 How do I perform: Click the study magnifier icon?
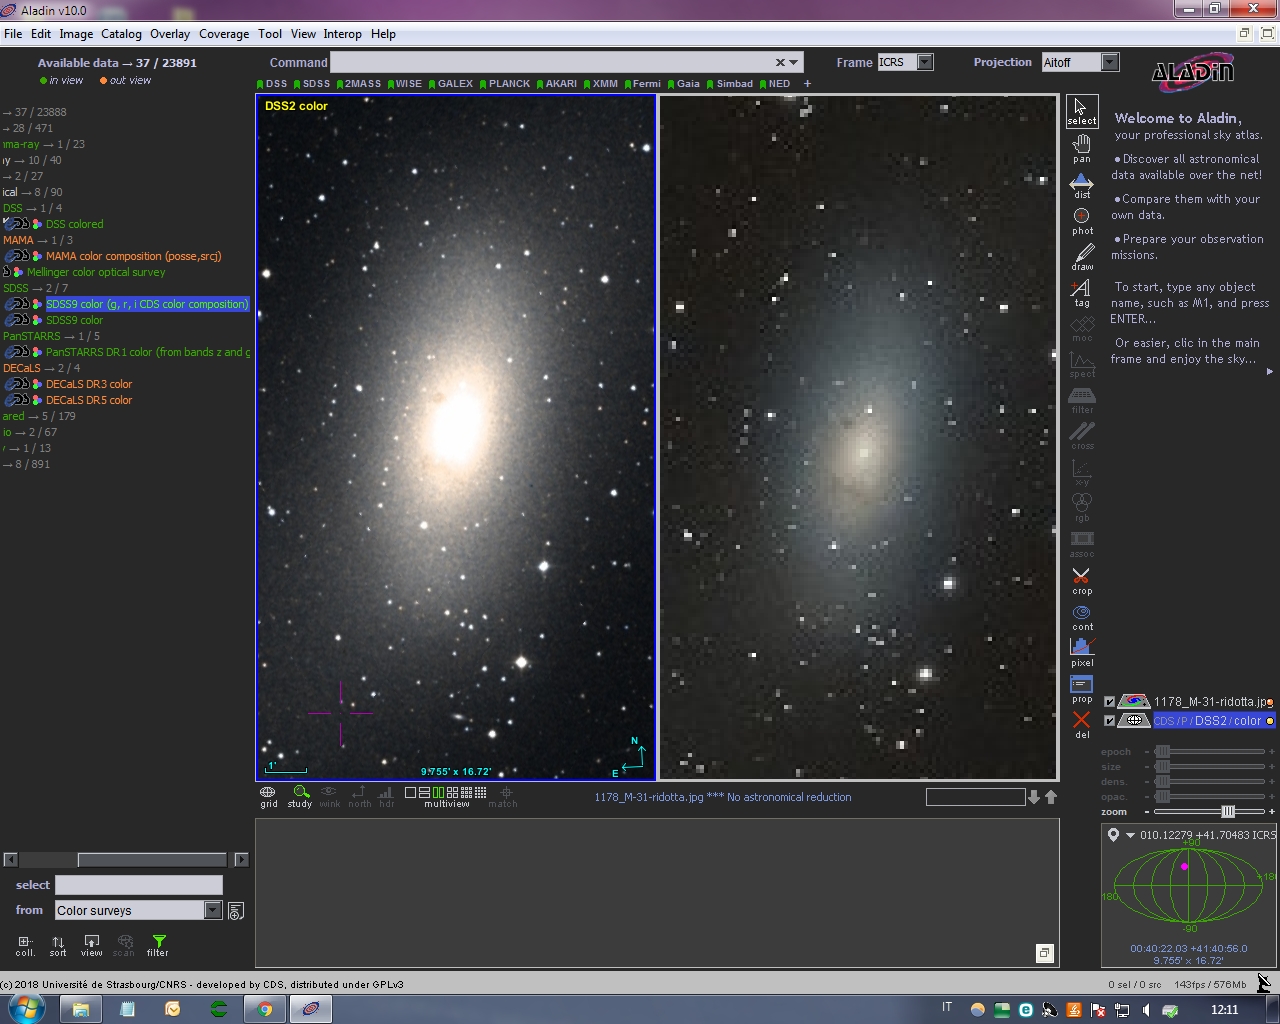pyautogui.click(x=300, y=796)
